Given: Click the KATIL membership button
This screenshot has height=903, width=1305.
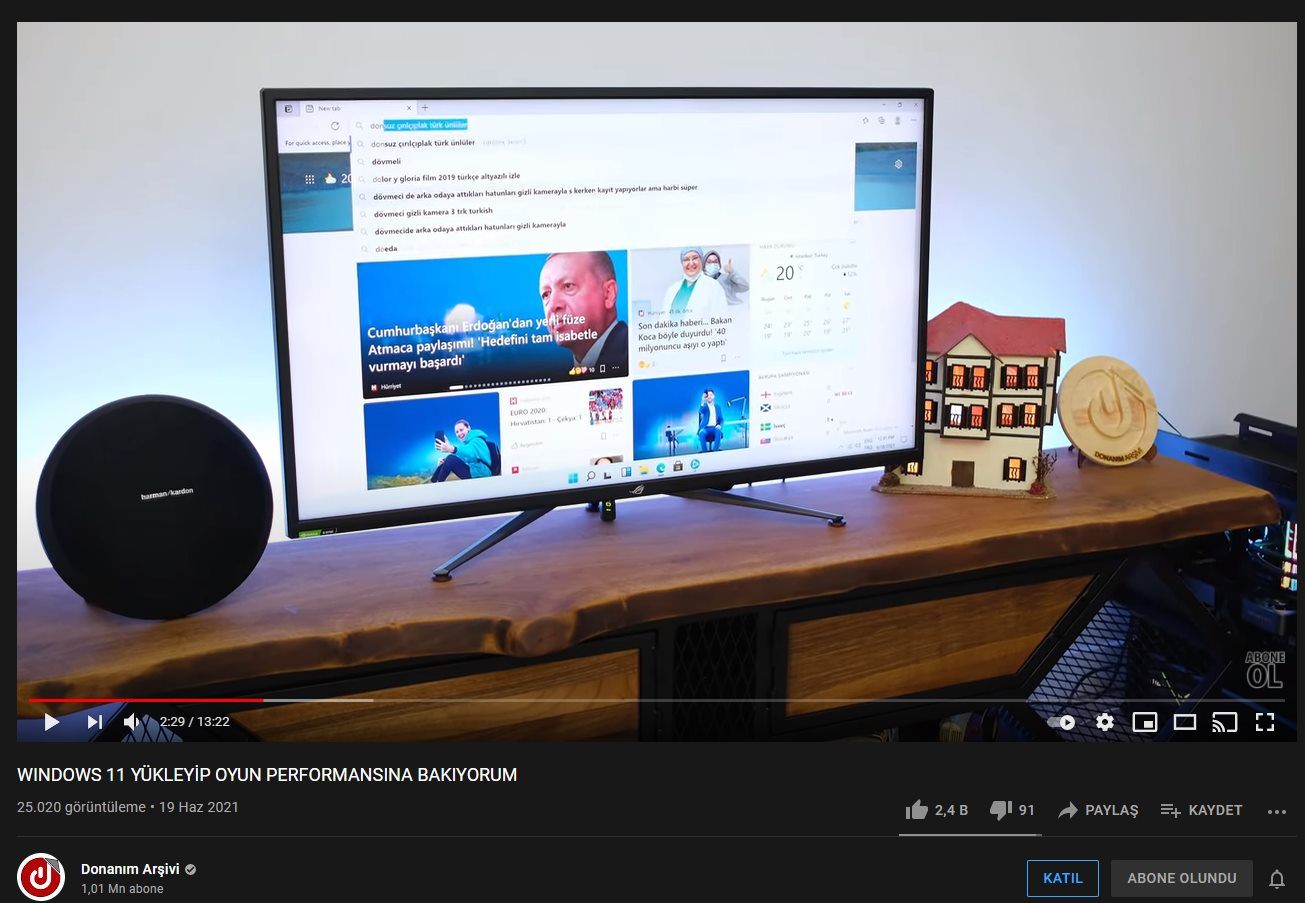Looking at the screenshot, I should click(1063, 878).
